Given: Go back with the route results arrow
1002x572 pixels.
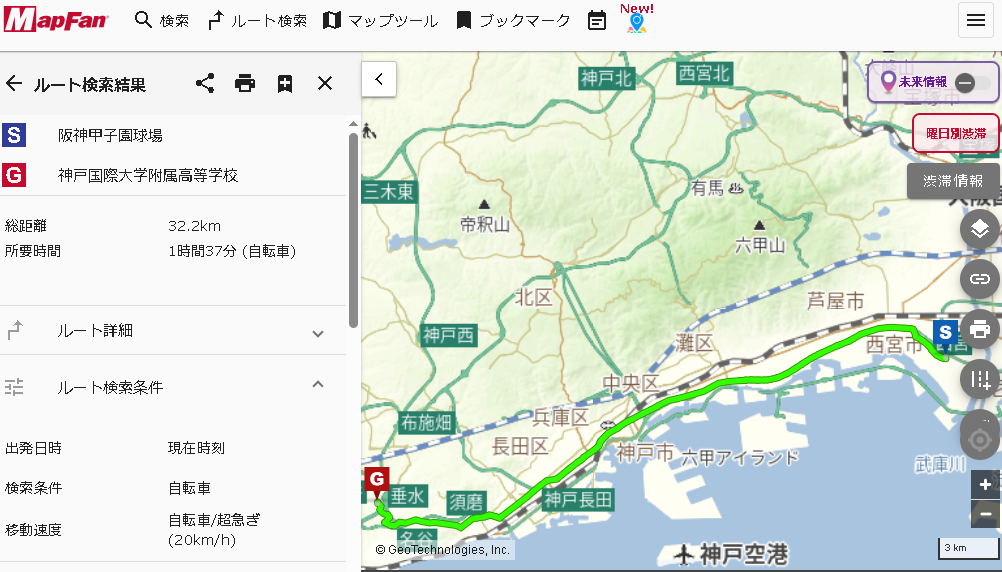Looking at the screenshot, I should [x=14, y=84].
